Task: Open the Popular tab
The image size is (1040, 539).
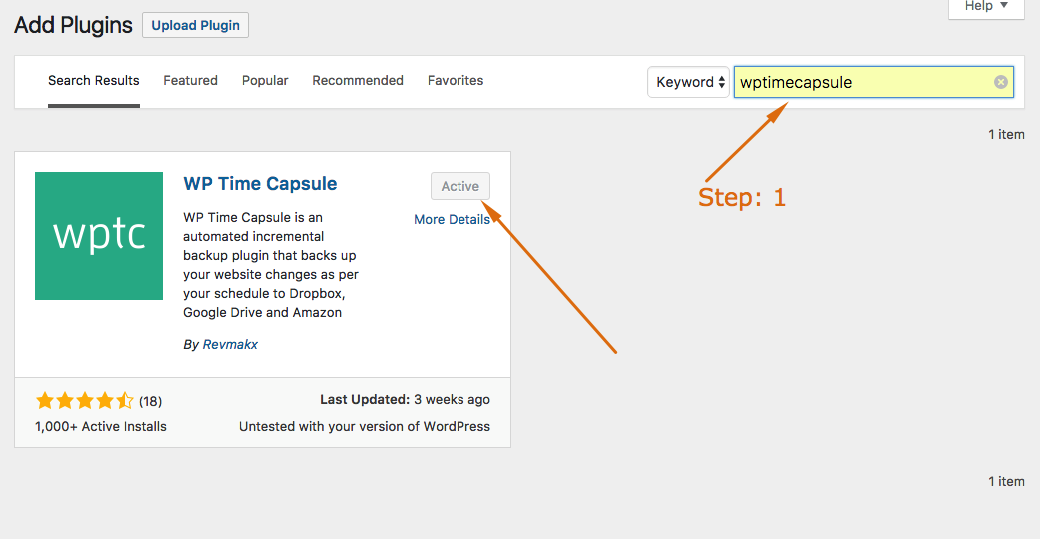Action: tap(265, 81)
